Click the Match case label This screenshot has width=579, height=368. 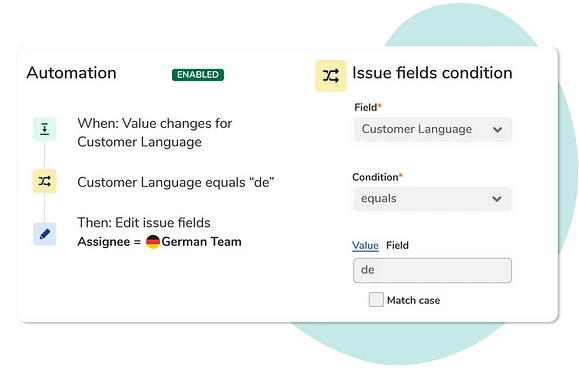click(414, 300)
